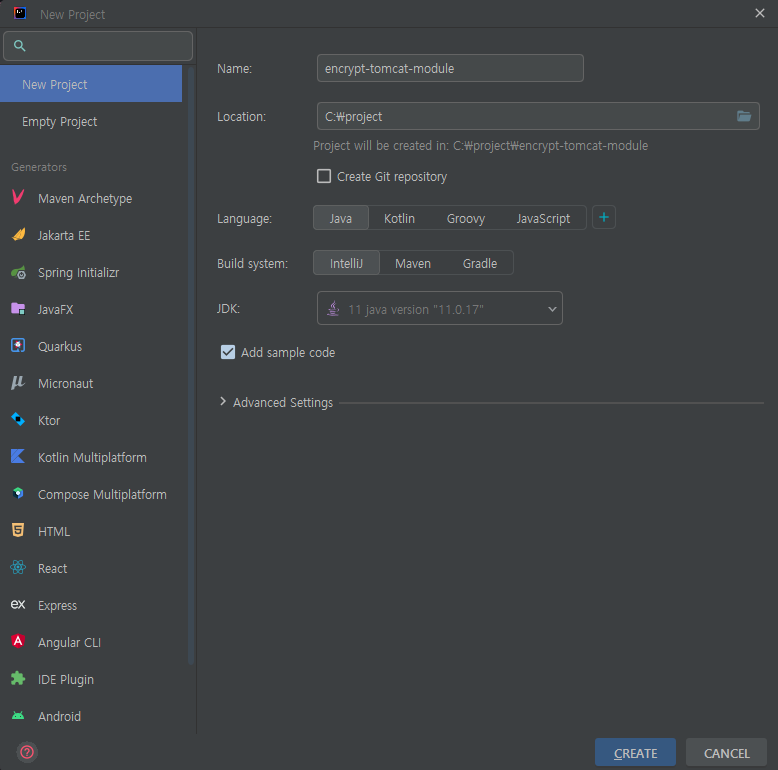Select Quarkus generator label

60,346
